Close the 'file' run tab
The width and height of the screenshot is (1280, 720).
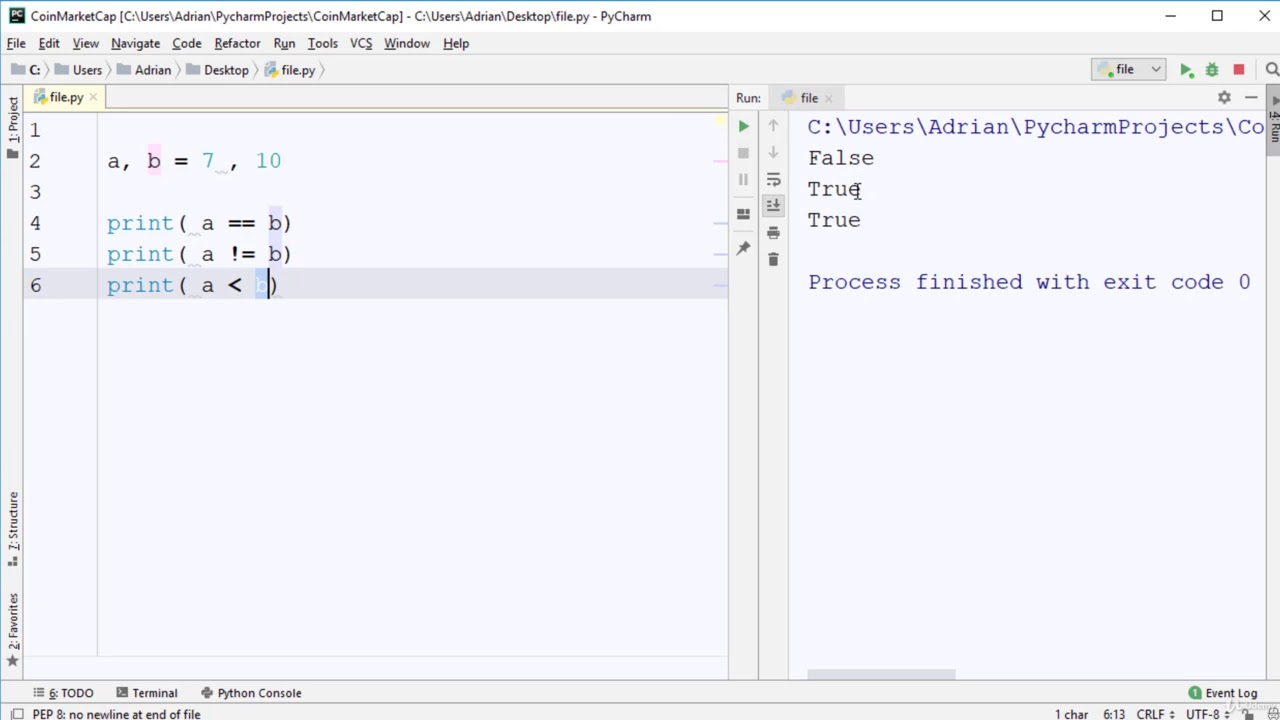coord(829,98)
